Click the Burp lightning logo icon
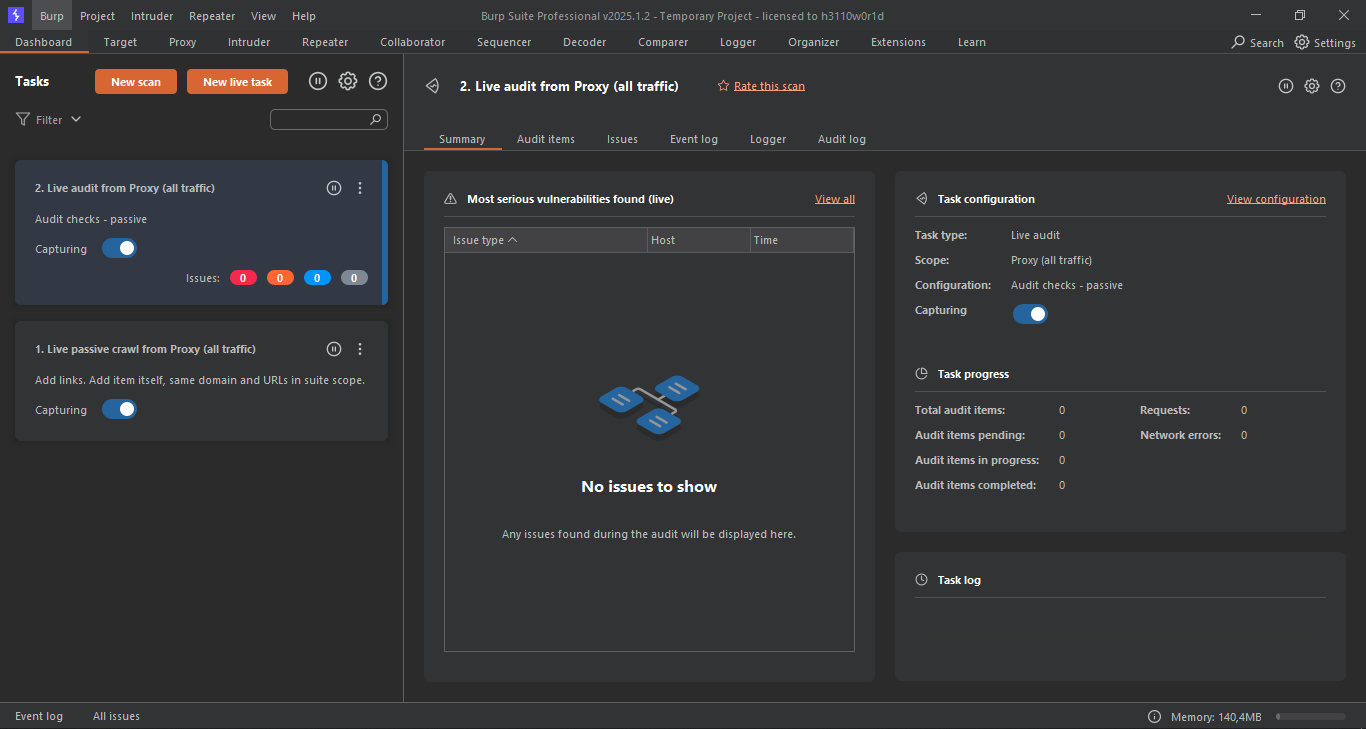 click(x=16, y=15)
